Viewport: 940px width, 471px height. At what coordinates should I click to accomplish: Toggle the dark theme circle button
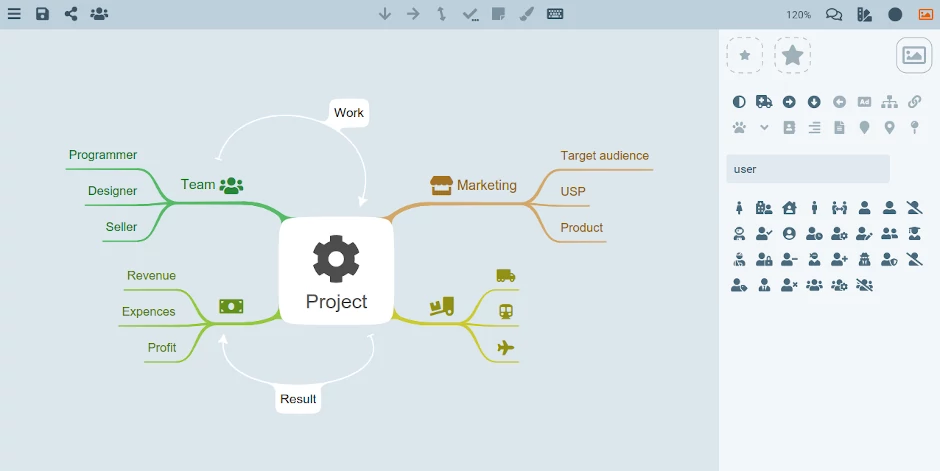click(895, 14)
